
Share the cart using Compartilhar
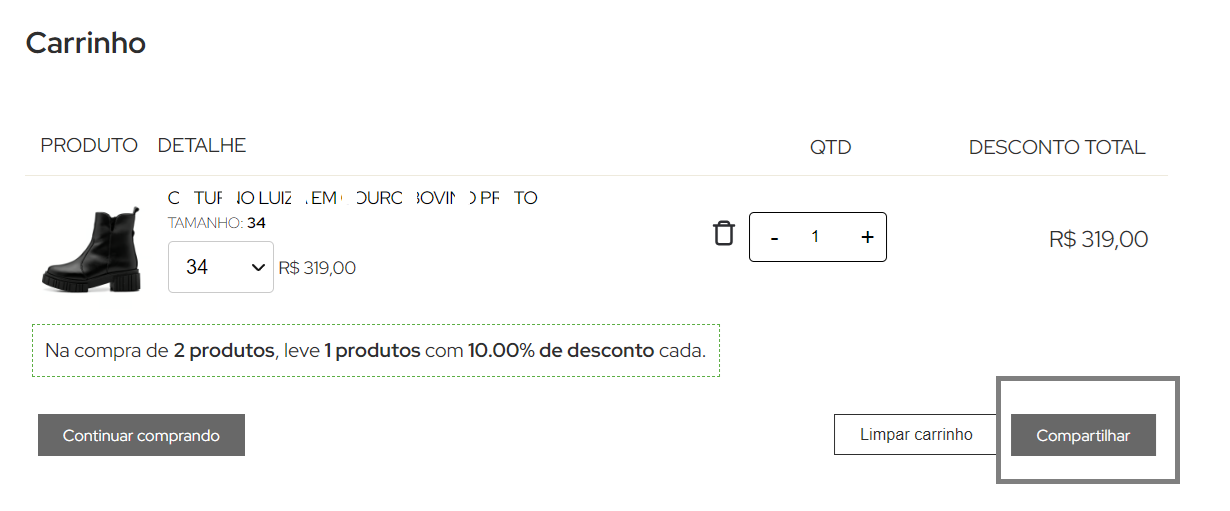click(1083, 435)
